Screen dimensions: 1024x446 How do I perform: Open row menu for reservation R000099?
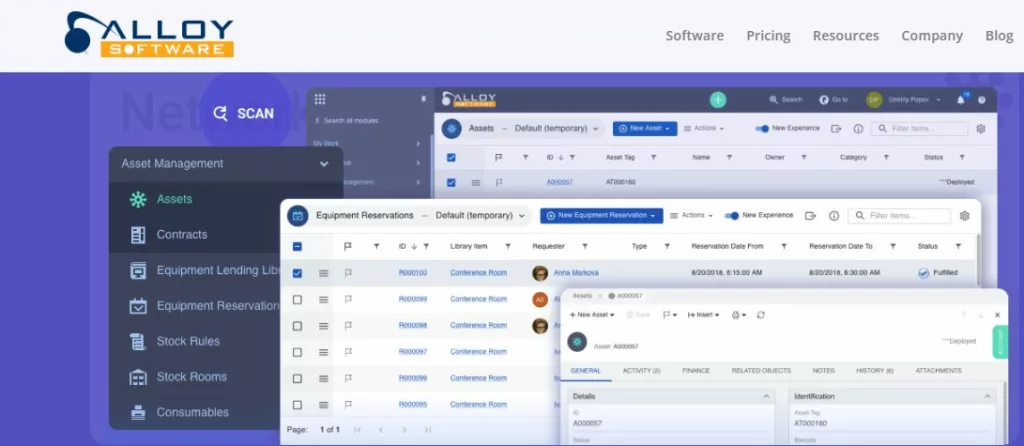323,299
